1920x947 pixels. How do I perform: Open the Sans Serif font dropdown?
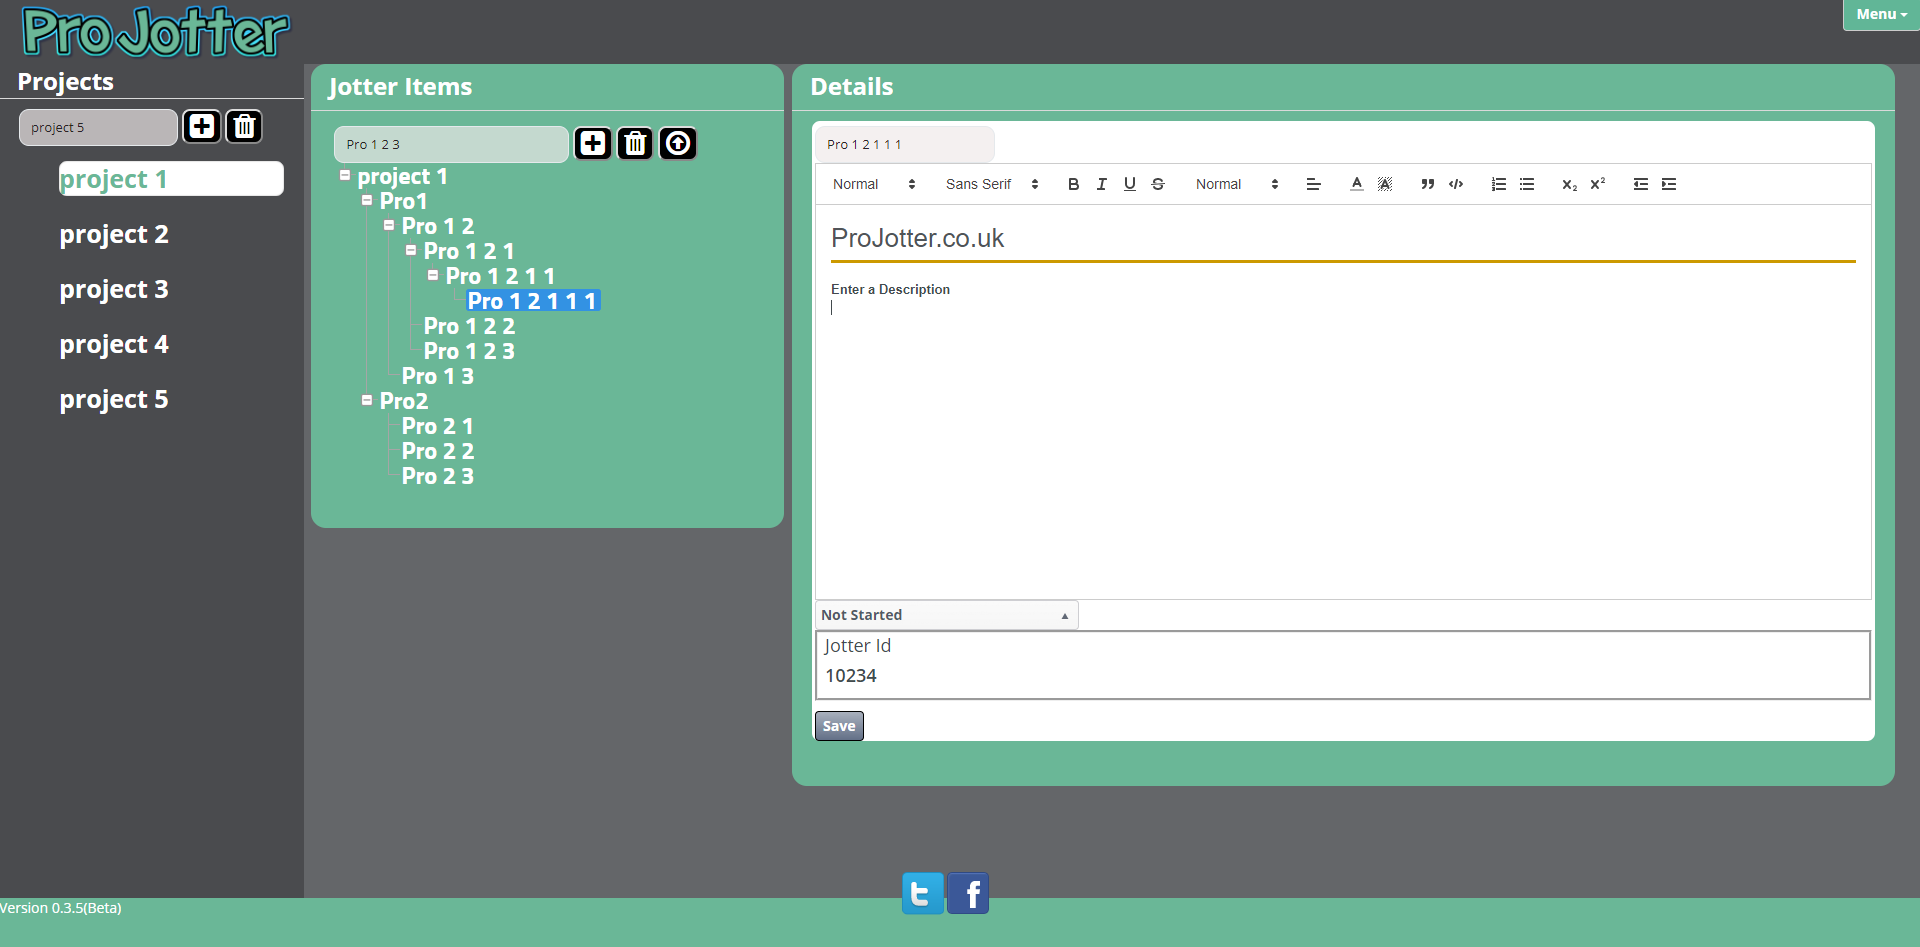[x=992, y=184]
